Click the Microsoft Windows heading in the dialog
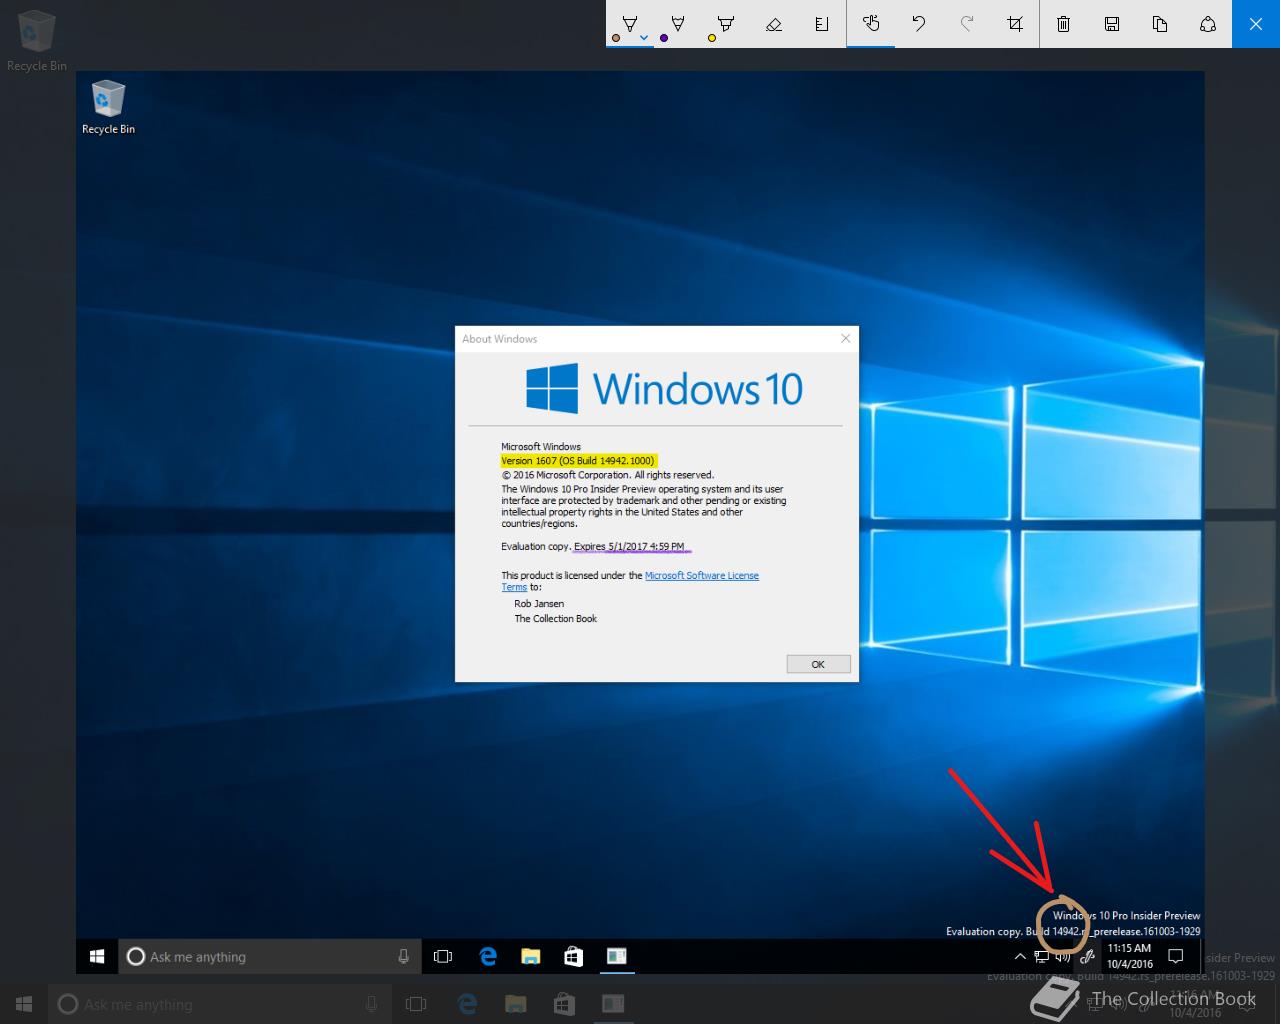Image resolution: width=1280 pixels, height=1024 pixels. click(541, 447)
